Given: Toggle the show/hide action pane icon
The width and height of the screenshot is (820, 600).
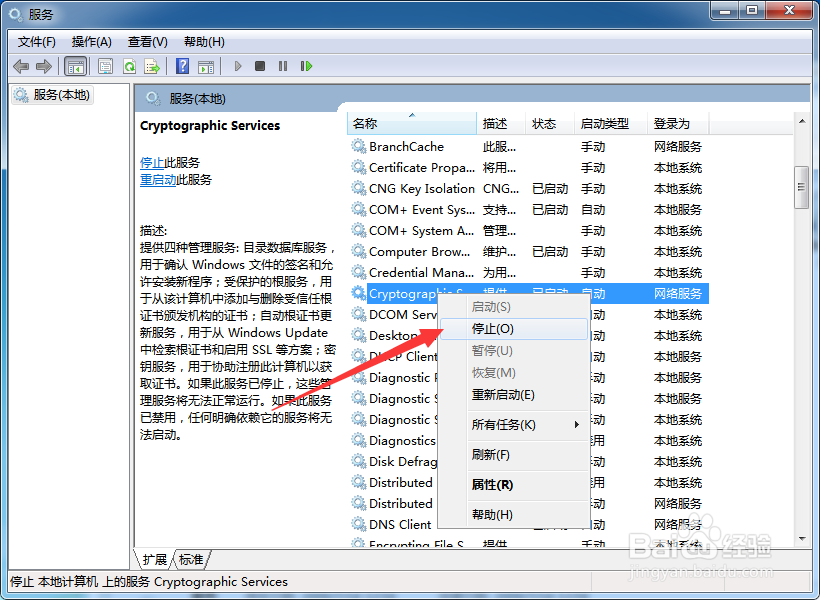Looking at the screenshot, I should click(x=207, y=66).
